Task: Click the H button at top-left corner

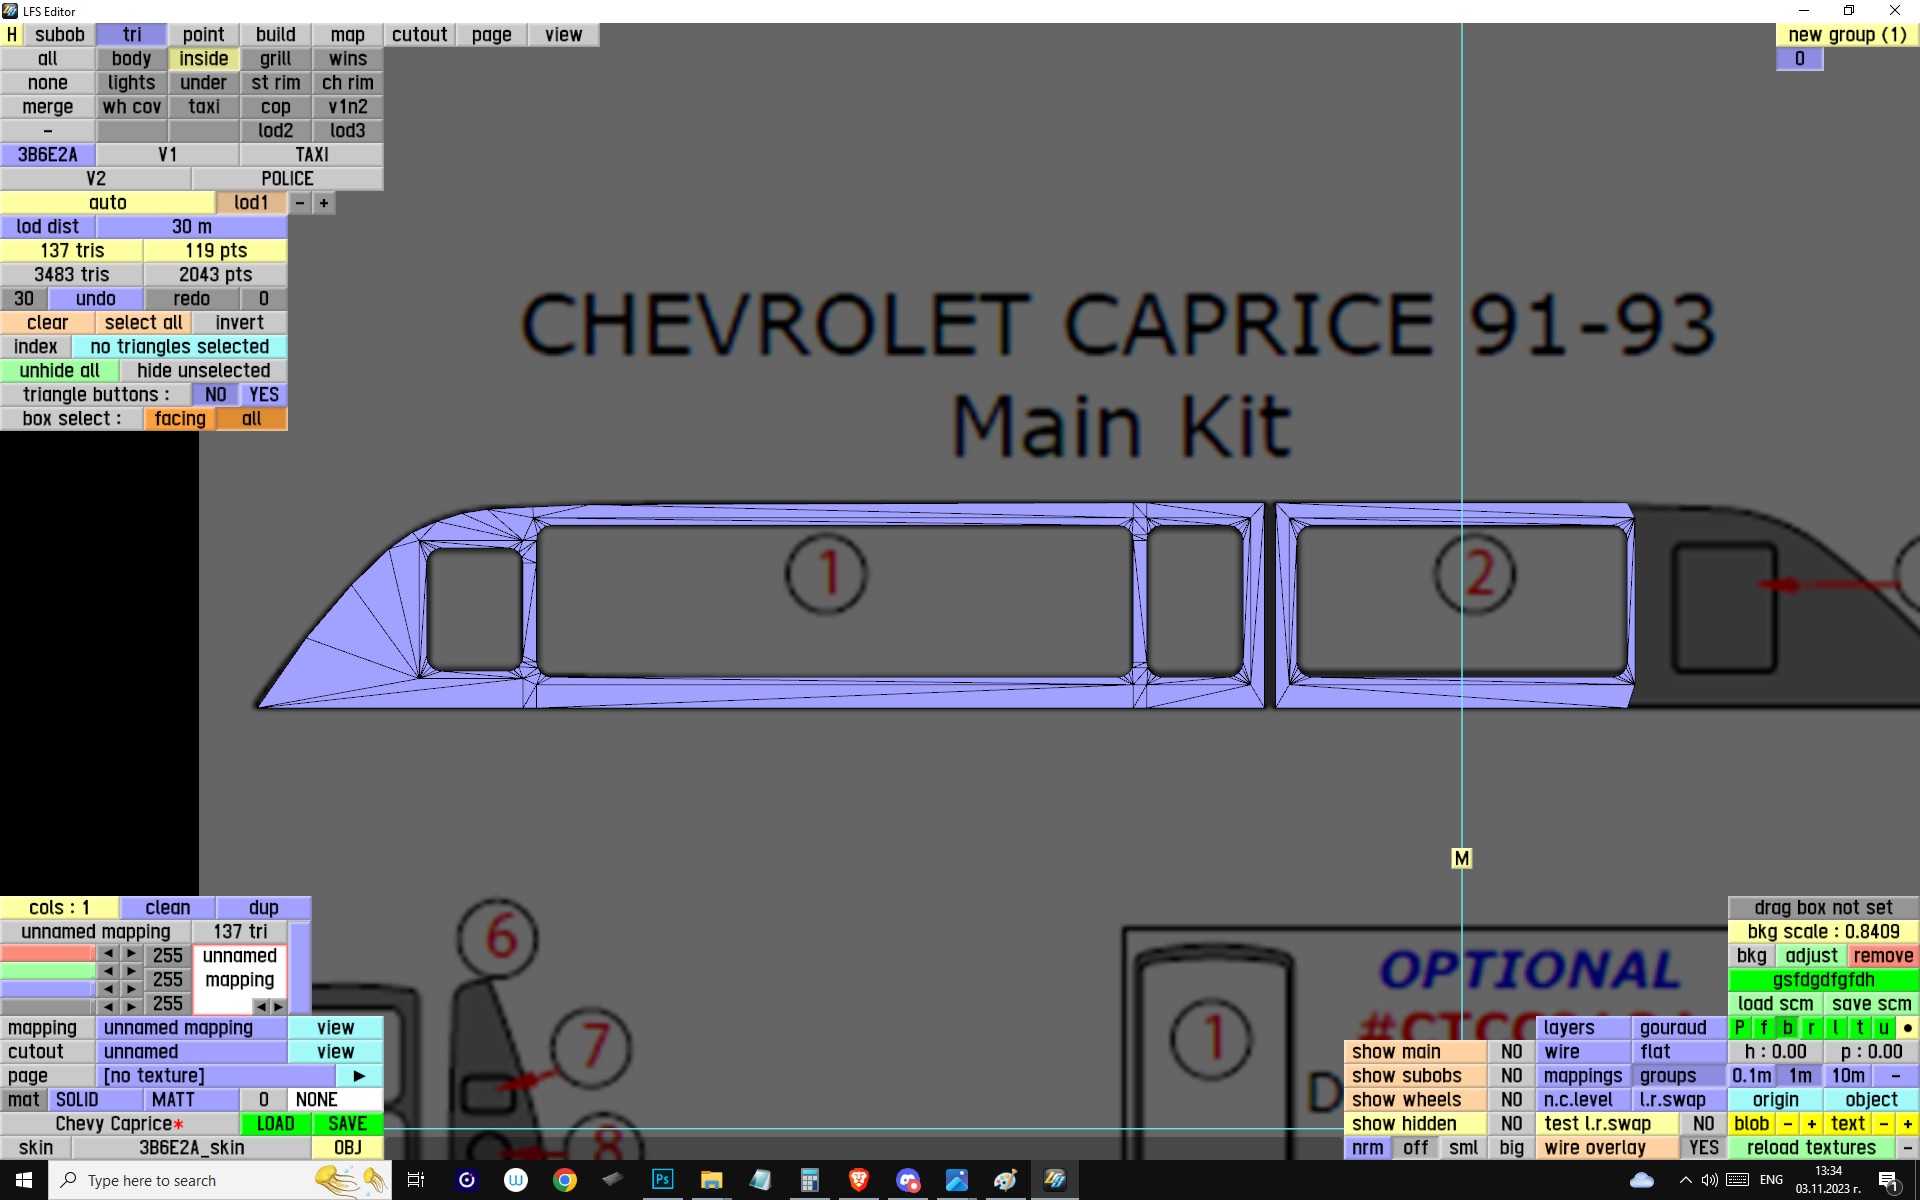Action: click(11, 34)
